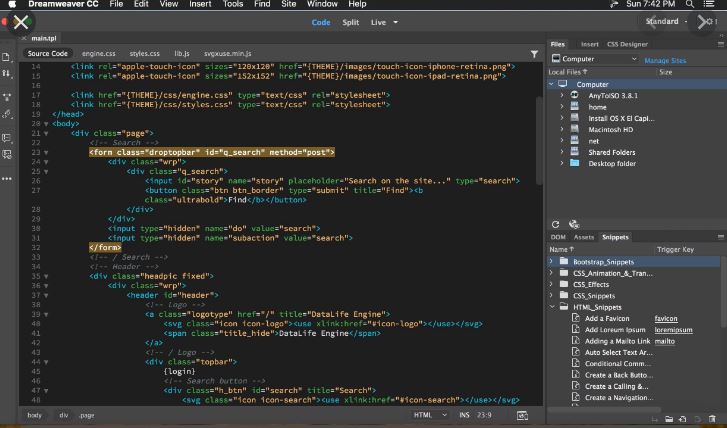Open the Site menu
This screenshot has height=428, width=727.
click(x=288, y=4)
